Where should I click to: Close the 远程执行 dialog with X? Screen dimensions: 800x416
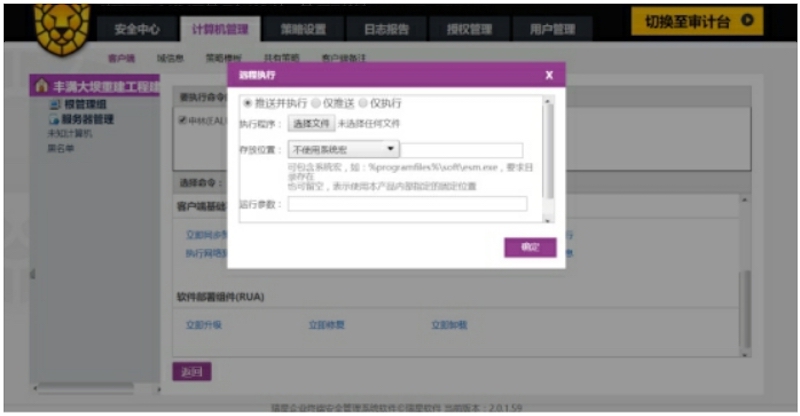(549, 75)
